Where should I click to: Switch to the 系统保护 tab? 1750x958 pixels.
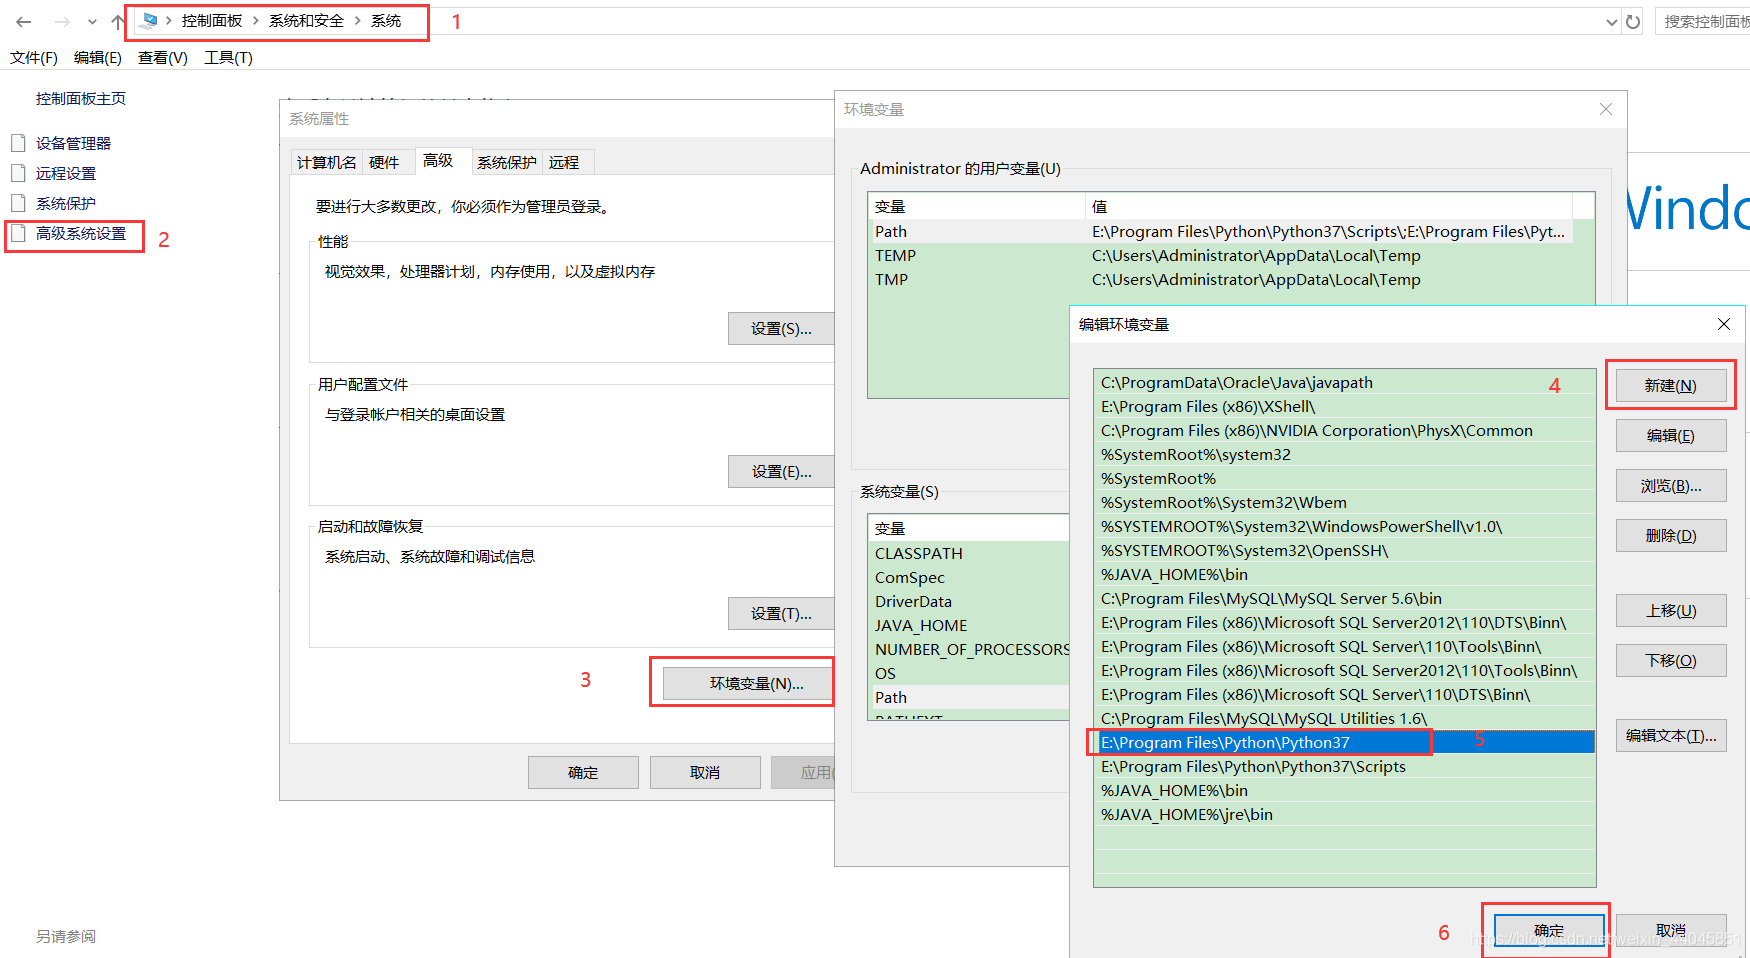click(506, 162)
